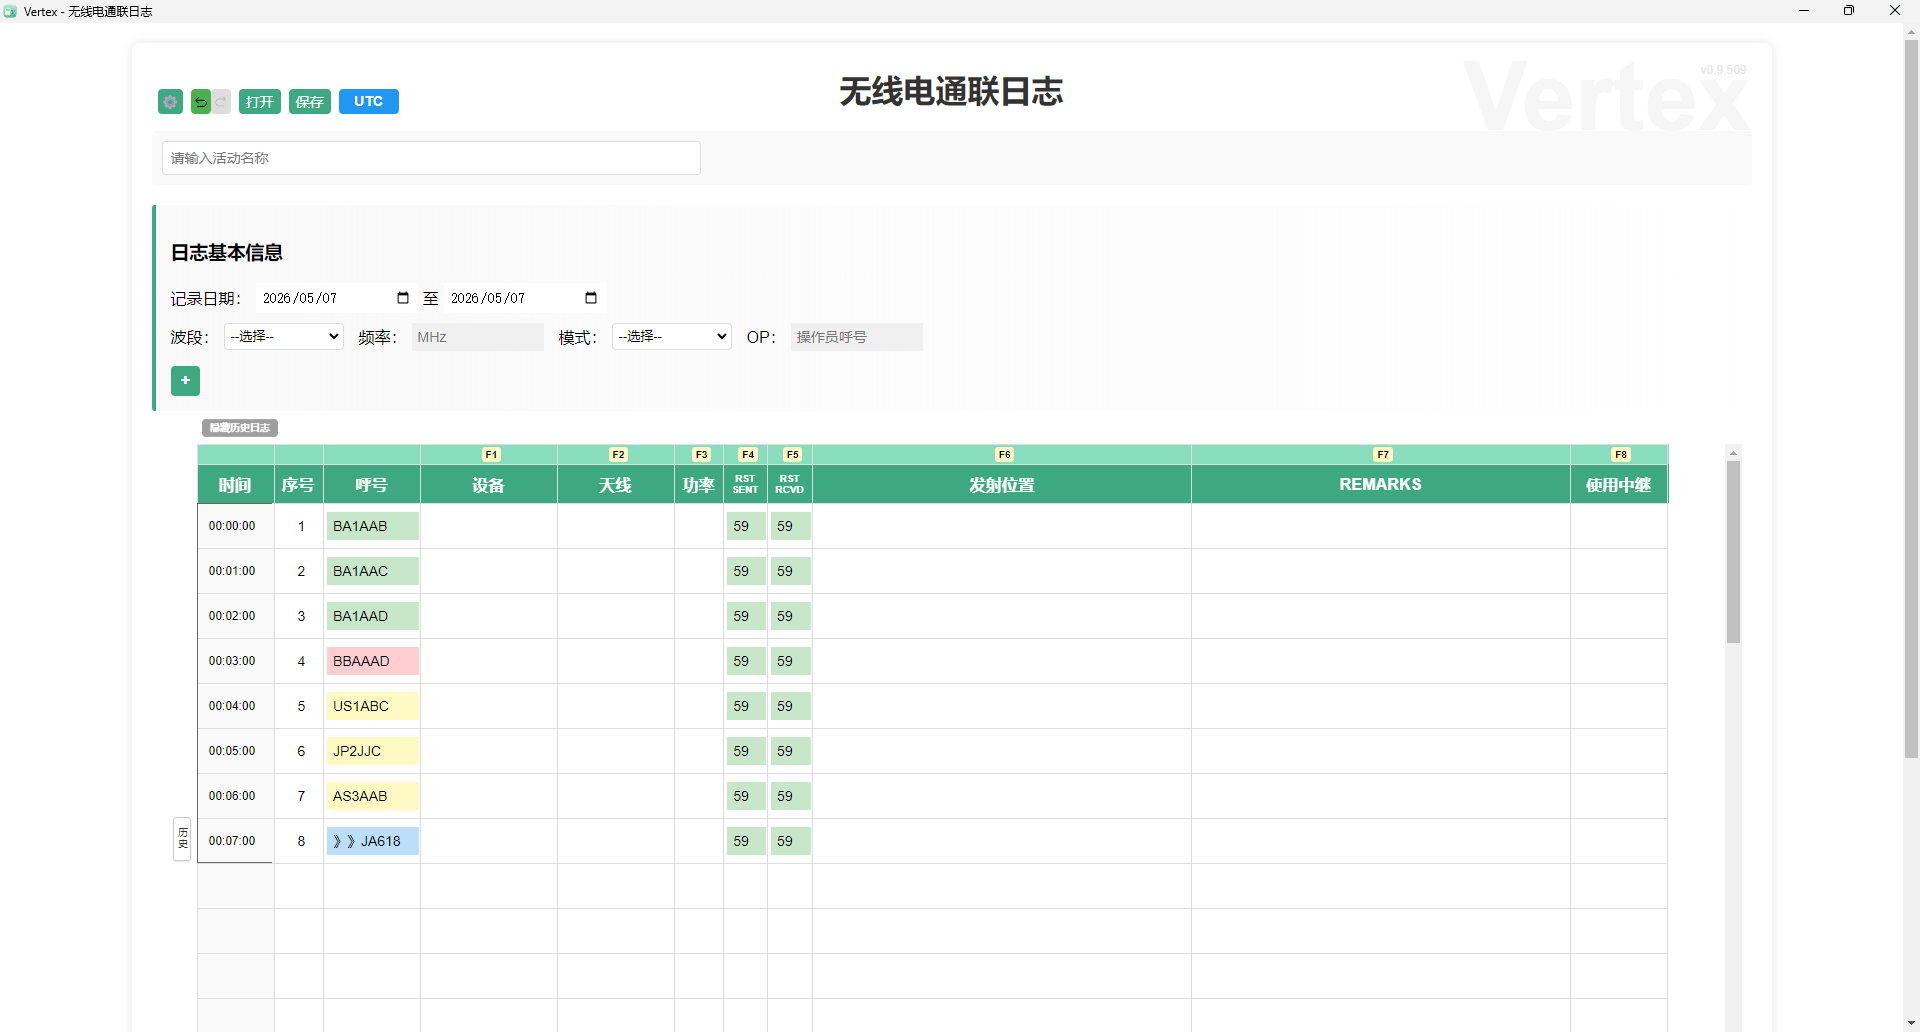1920x1032 pixels.
Task: Click the 打开 open button
Action: (x=260, y=102)
